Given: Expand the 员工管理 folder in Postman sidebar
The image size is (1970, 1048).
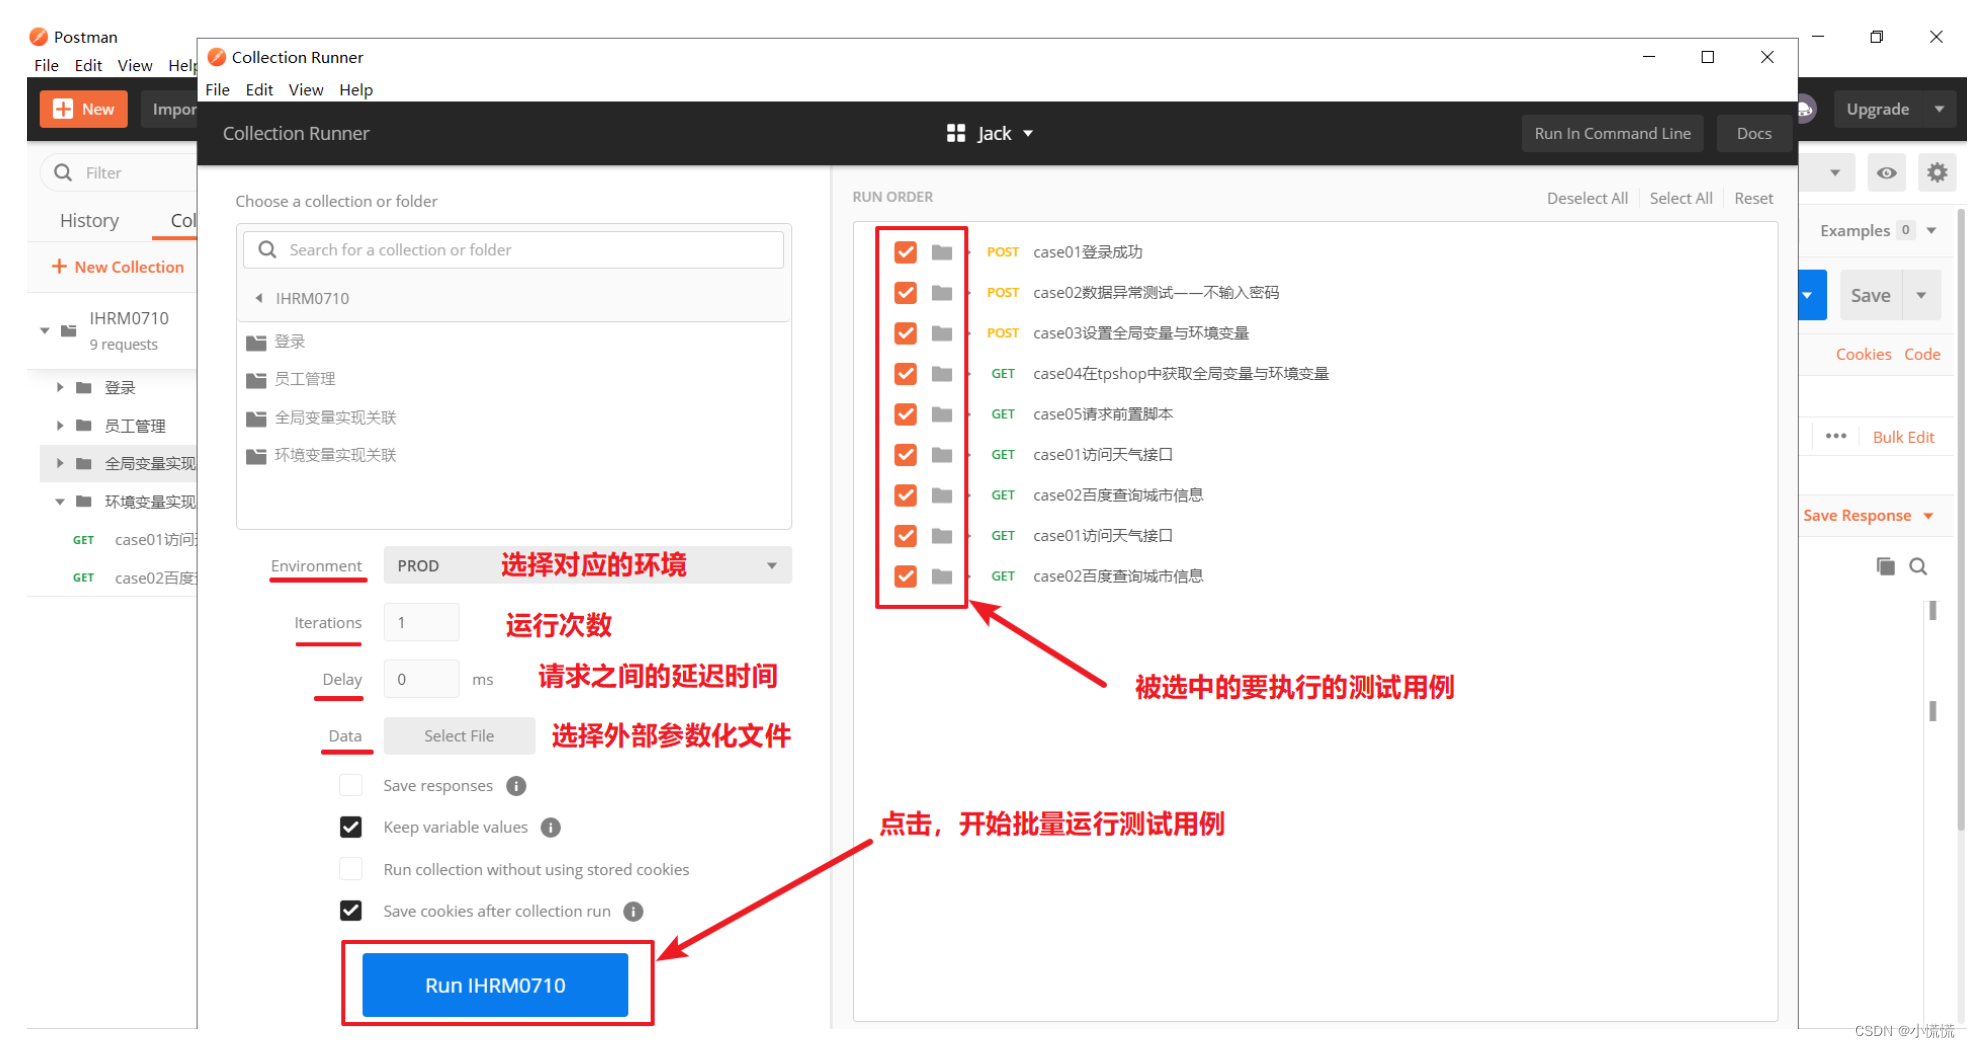Looking at the screenshot, I should point(60,425).
